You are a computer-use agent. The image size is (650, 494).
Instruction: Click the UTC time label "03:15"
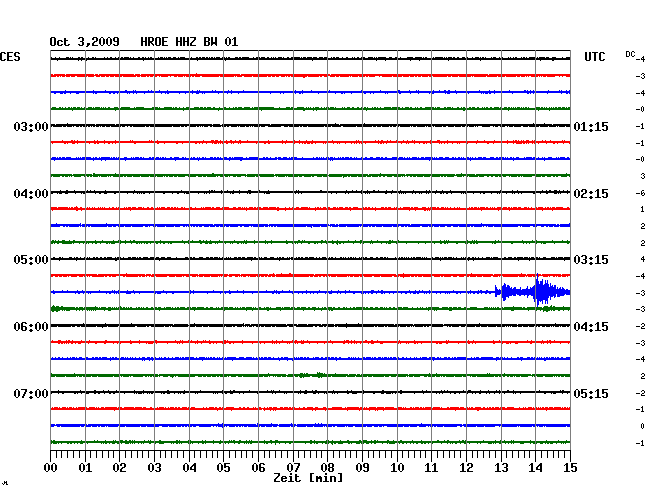pyautogui.click(x=591, y=260)
